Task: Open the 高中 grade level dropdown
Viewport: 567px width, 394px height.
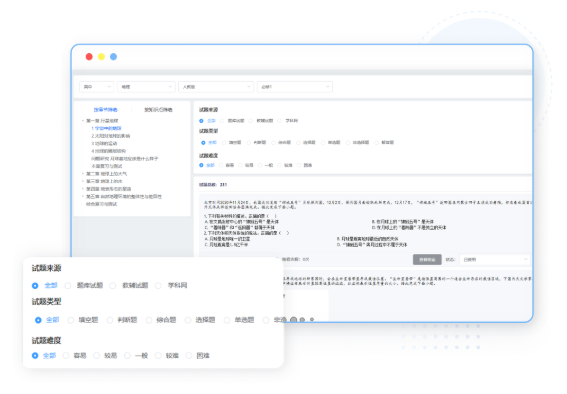Action: coord(97,87)
